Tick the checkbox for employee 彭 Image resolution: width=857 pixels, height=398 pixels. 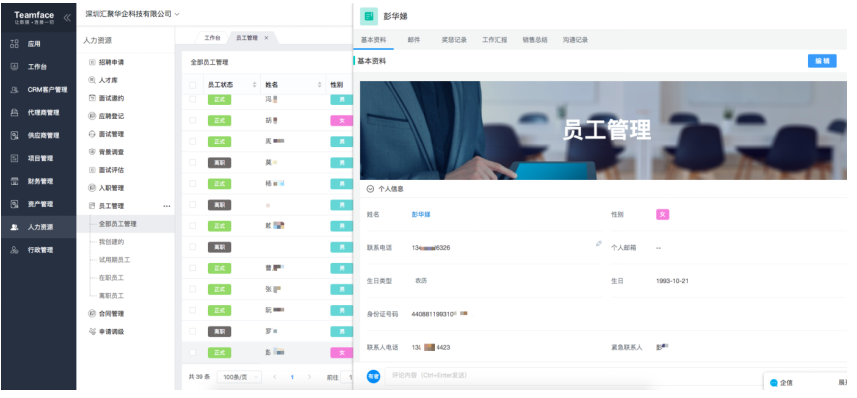192,353
